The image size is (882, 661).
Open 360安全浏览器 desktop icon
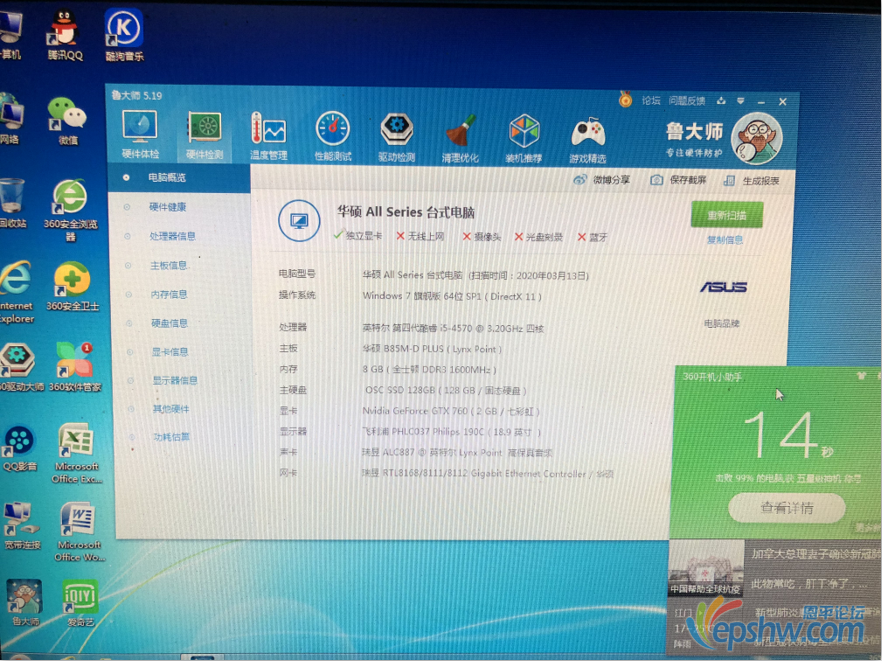click(70, 210)
